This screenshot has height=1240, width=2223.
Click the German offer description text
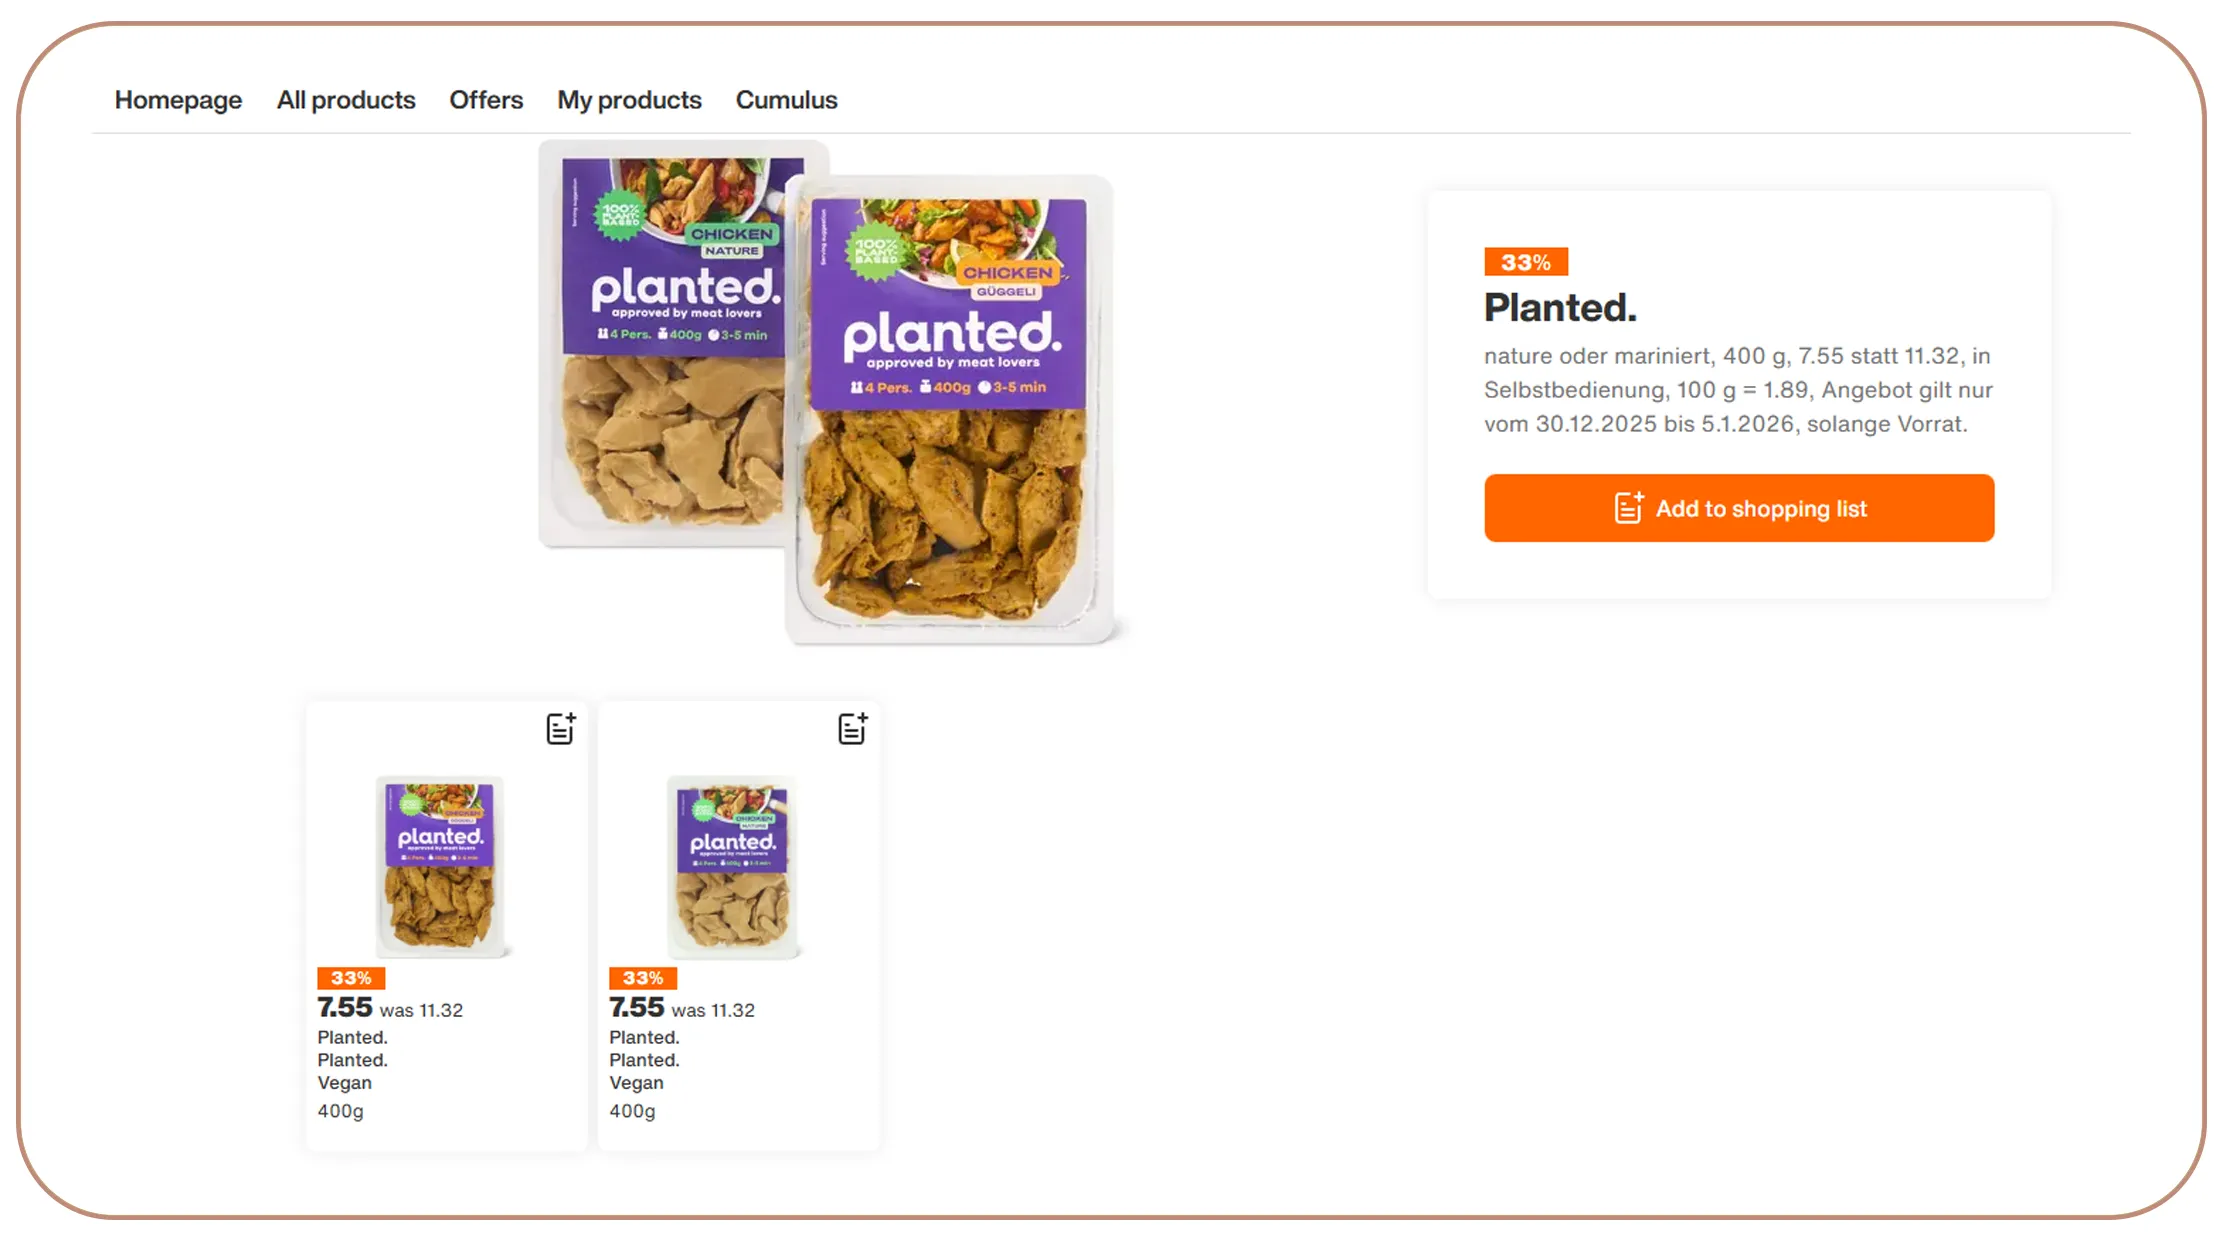[1738, 390]
